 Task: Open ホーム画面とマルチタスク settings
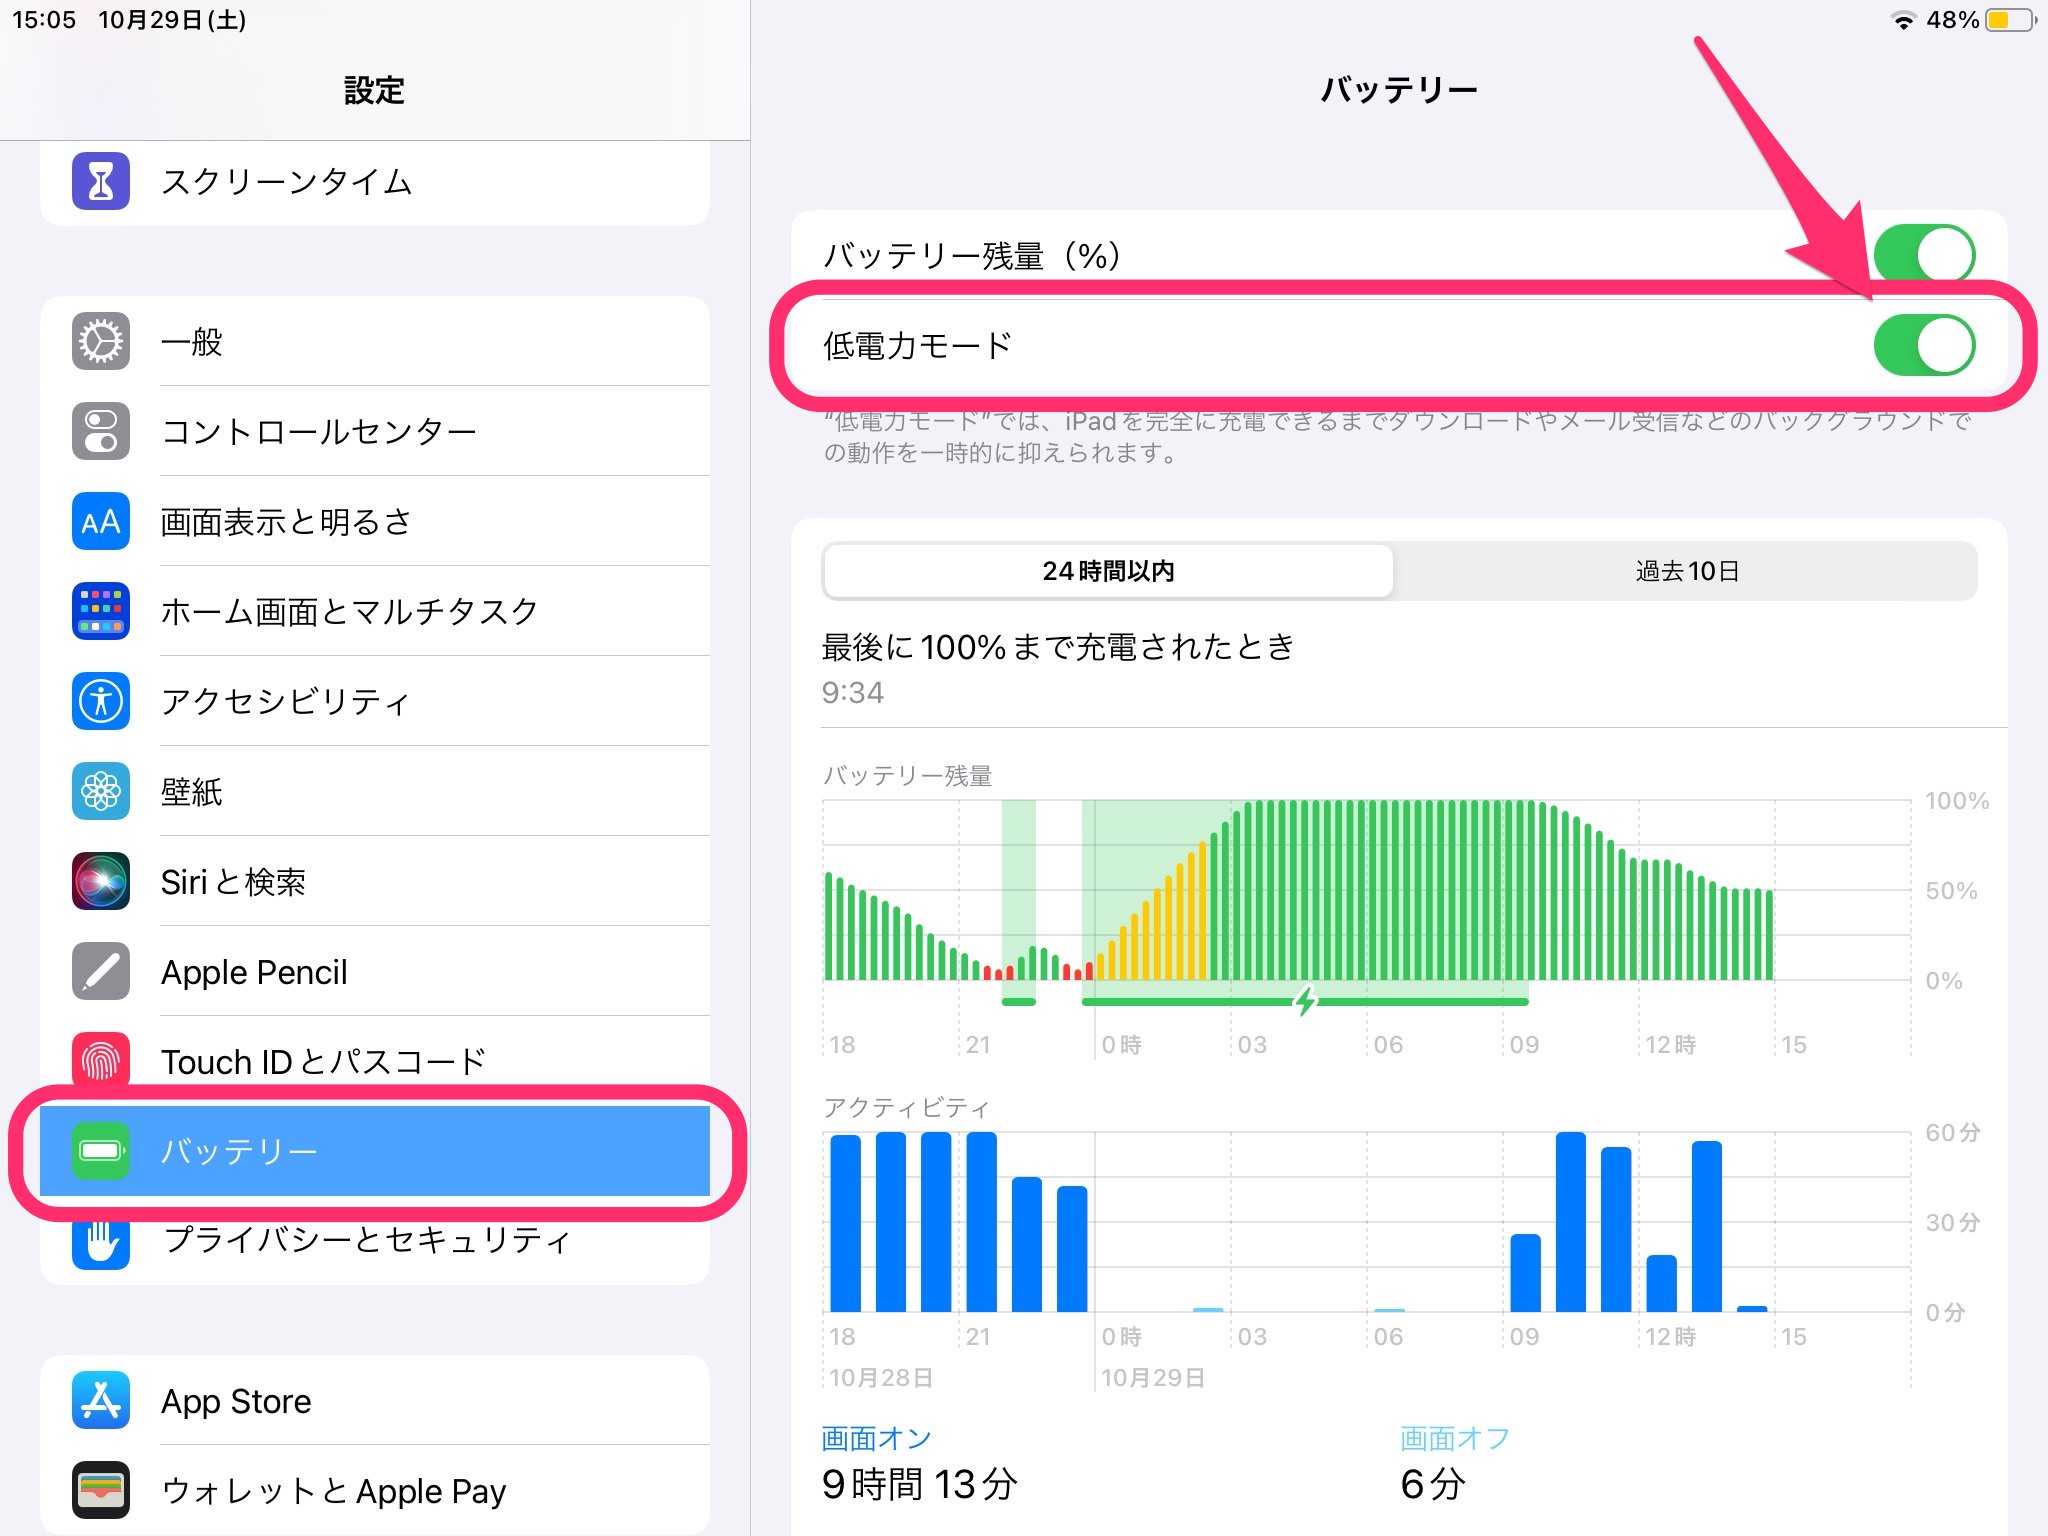click(x=375, y=611)
